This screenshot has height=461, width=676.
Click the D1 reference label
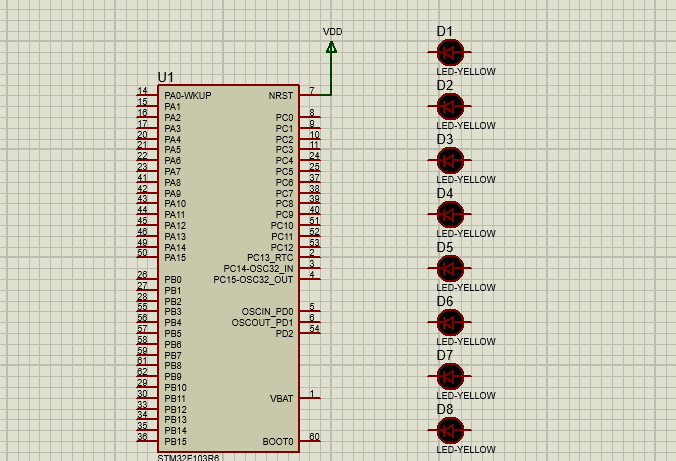coord(444,31)
